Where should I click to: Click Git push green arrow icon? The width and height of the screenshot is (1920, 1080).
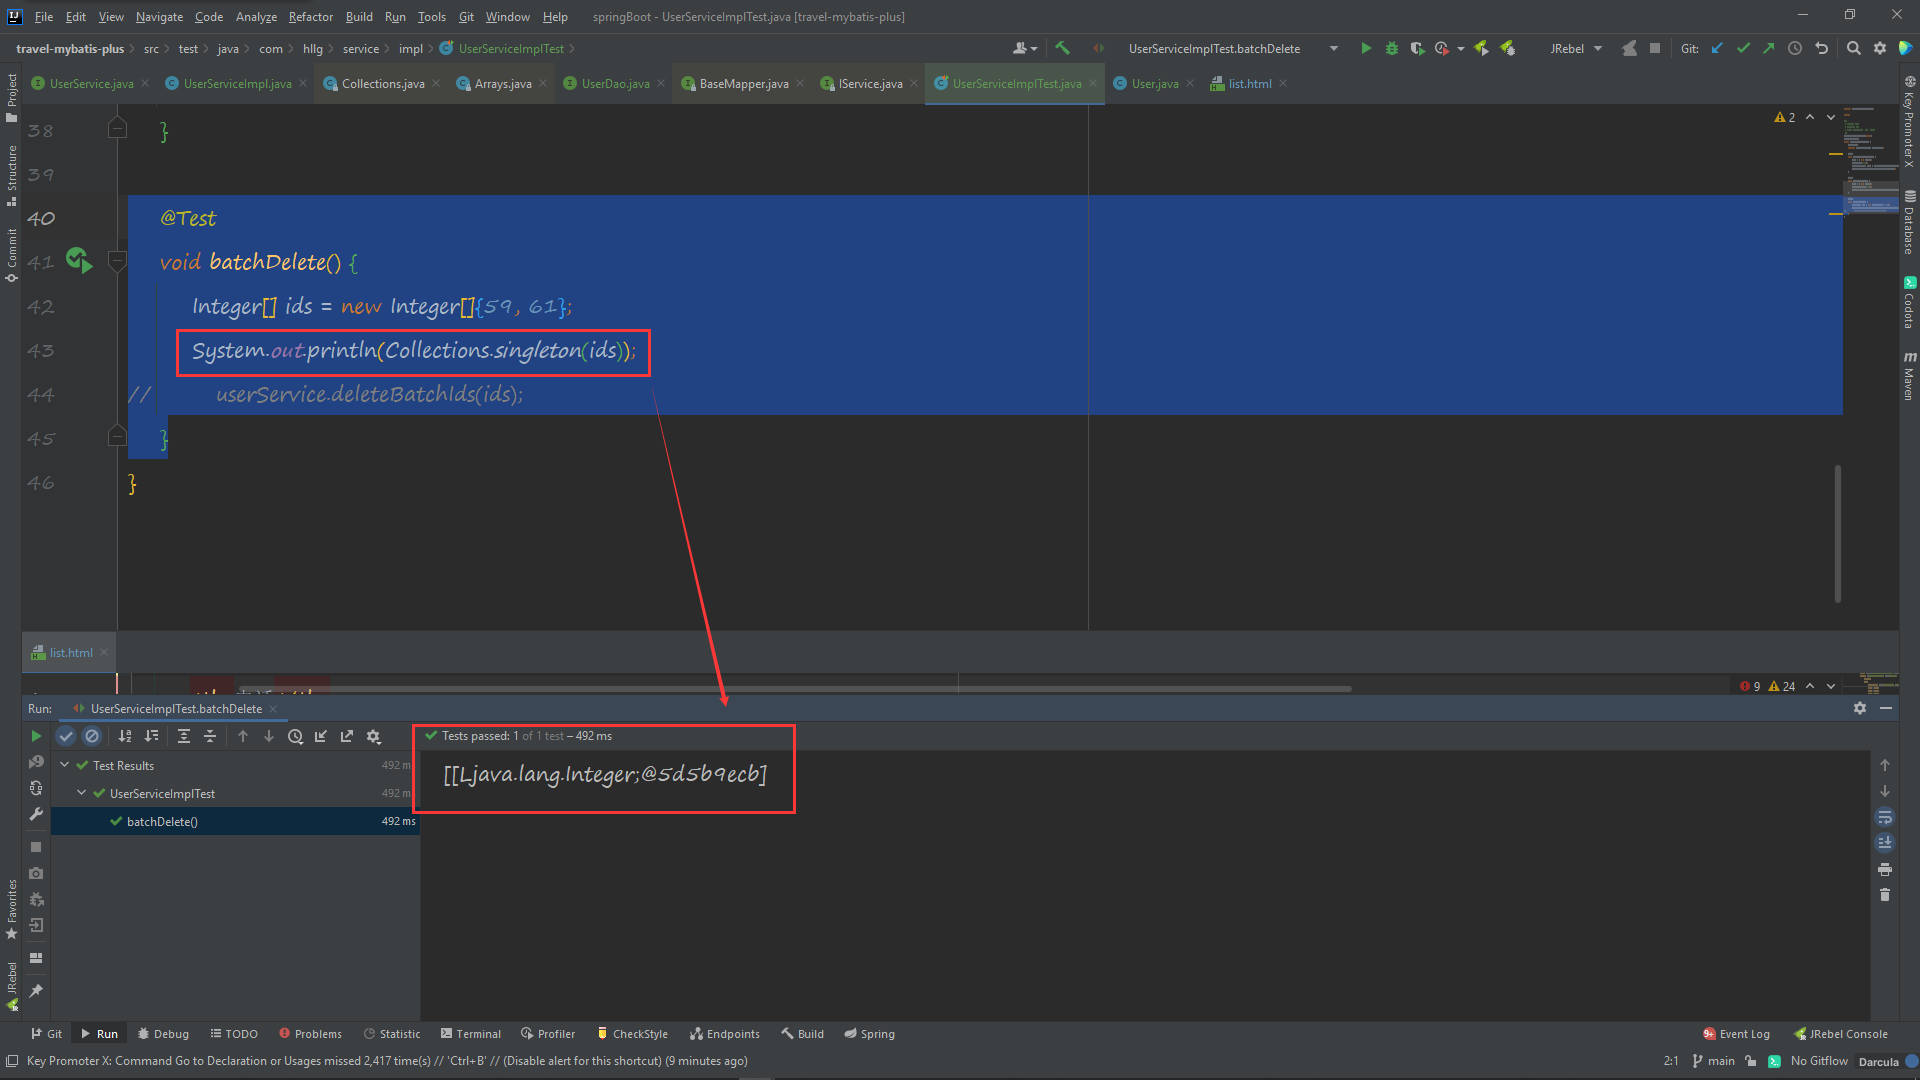1768,48
